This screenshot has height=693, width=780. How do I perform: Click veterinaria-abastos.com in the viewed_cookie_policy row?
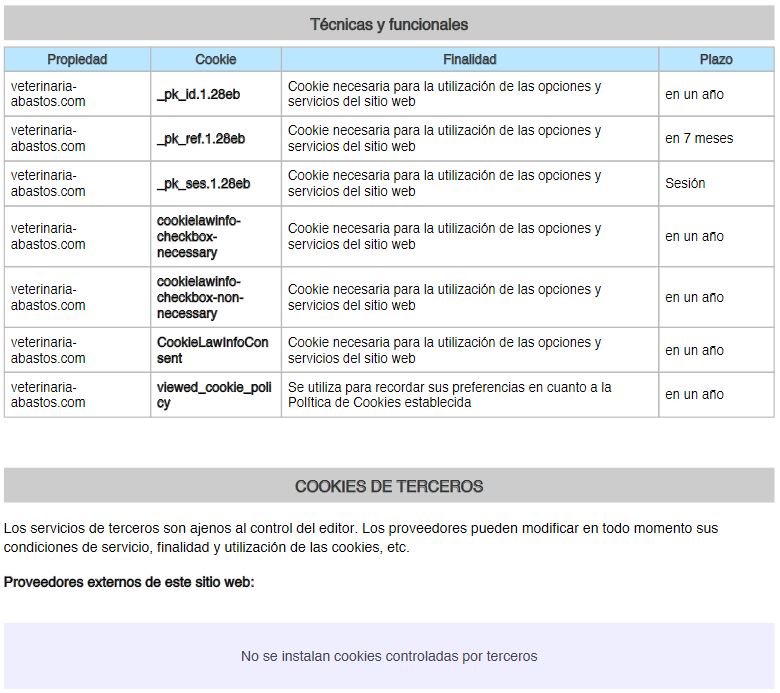click(x=48, y=395)
